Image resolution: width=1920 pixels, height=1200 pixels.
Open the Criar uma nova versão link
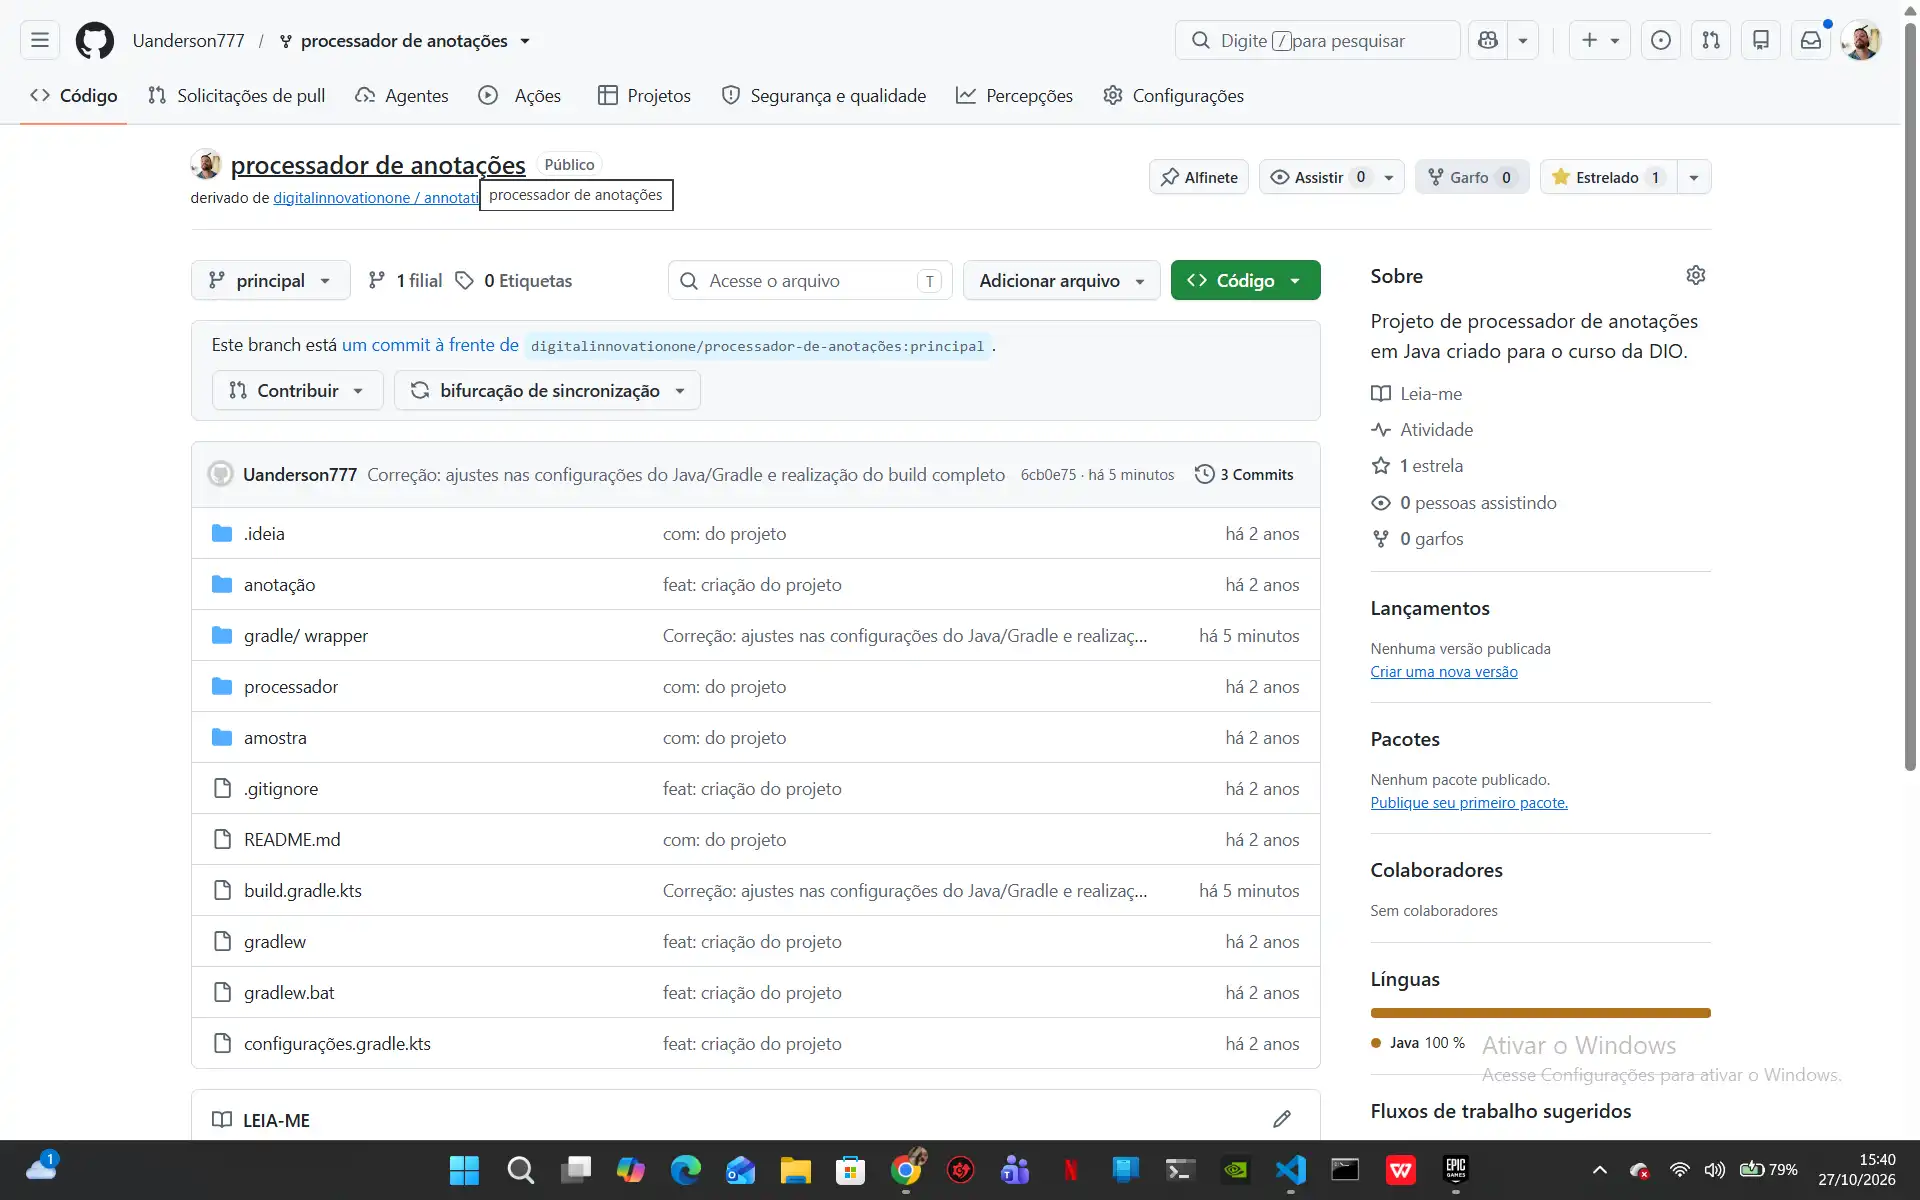point(1444,672)
